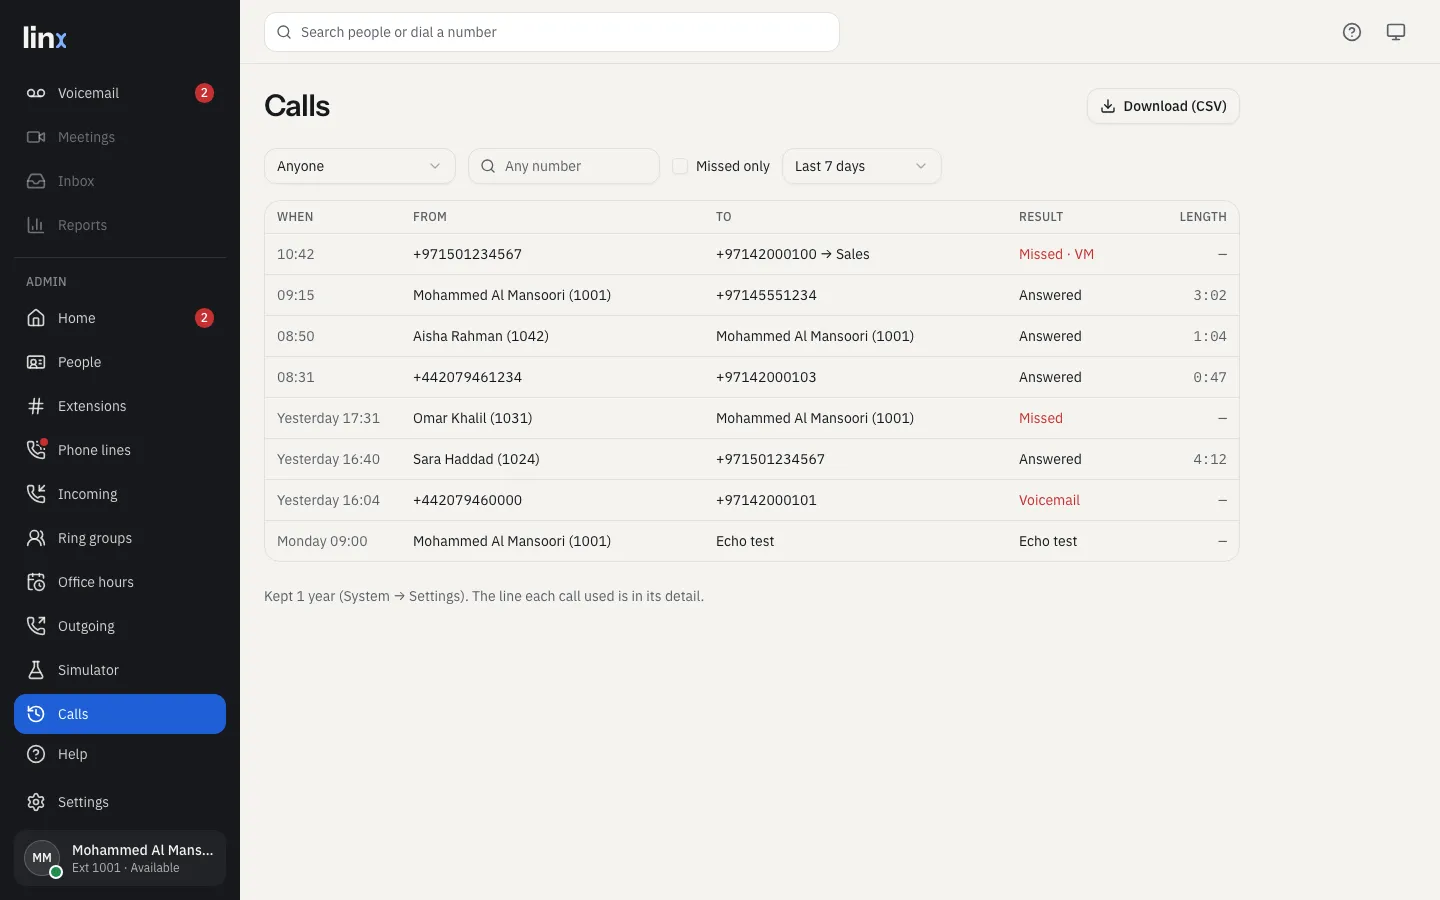This screenshot has width=1440, height=900.
Task: Click the LENGTH column header
Action: 1203,217
